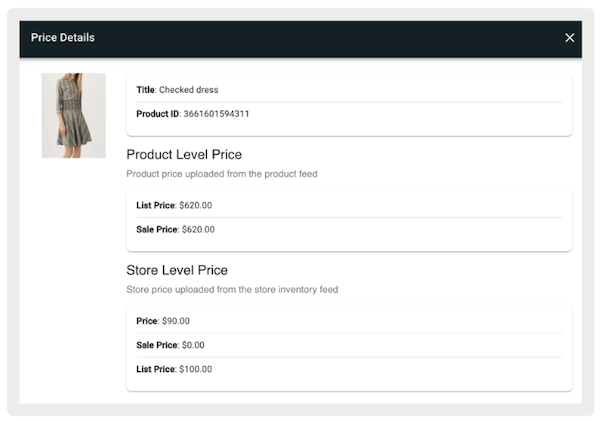
Task: Select the 'Title: Checked dress' text
Action: pos(177,90)
